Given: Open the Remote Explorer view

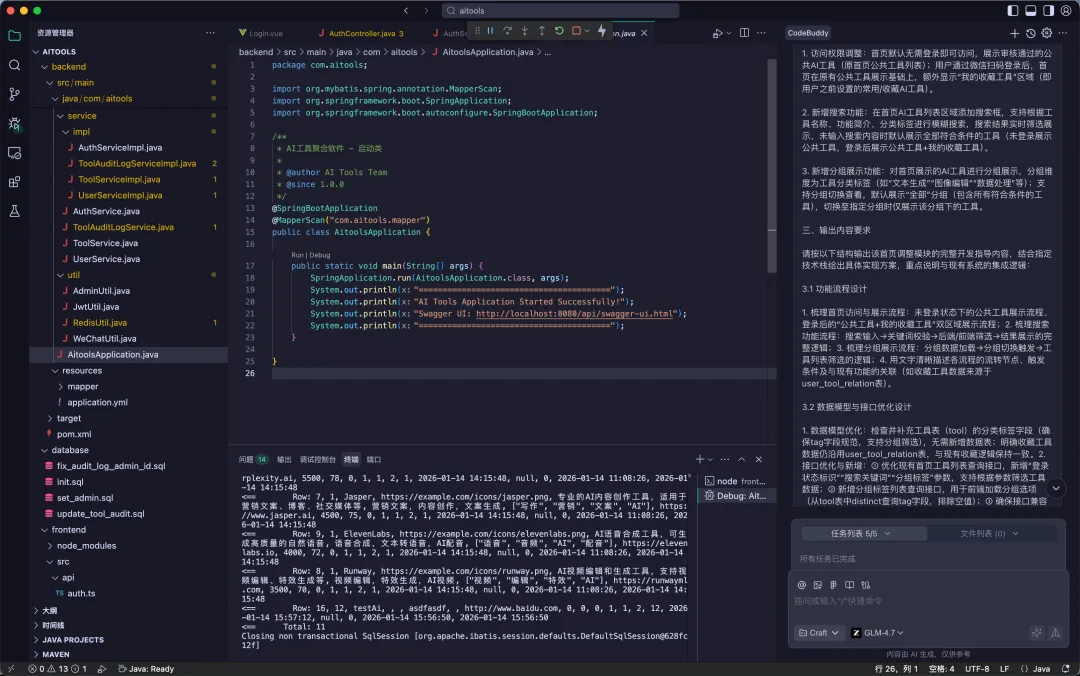Looking at the screenshot, I should pyautogui.click(x=14, y=153).
